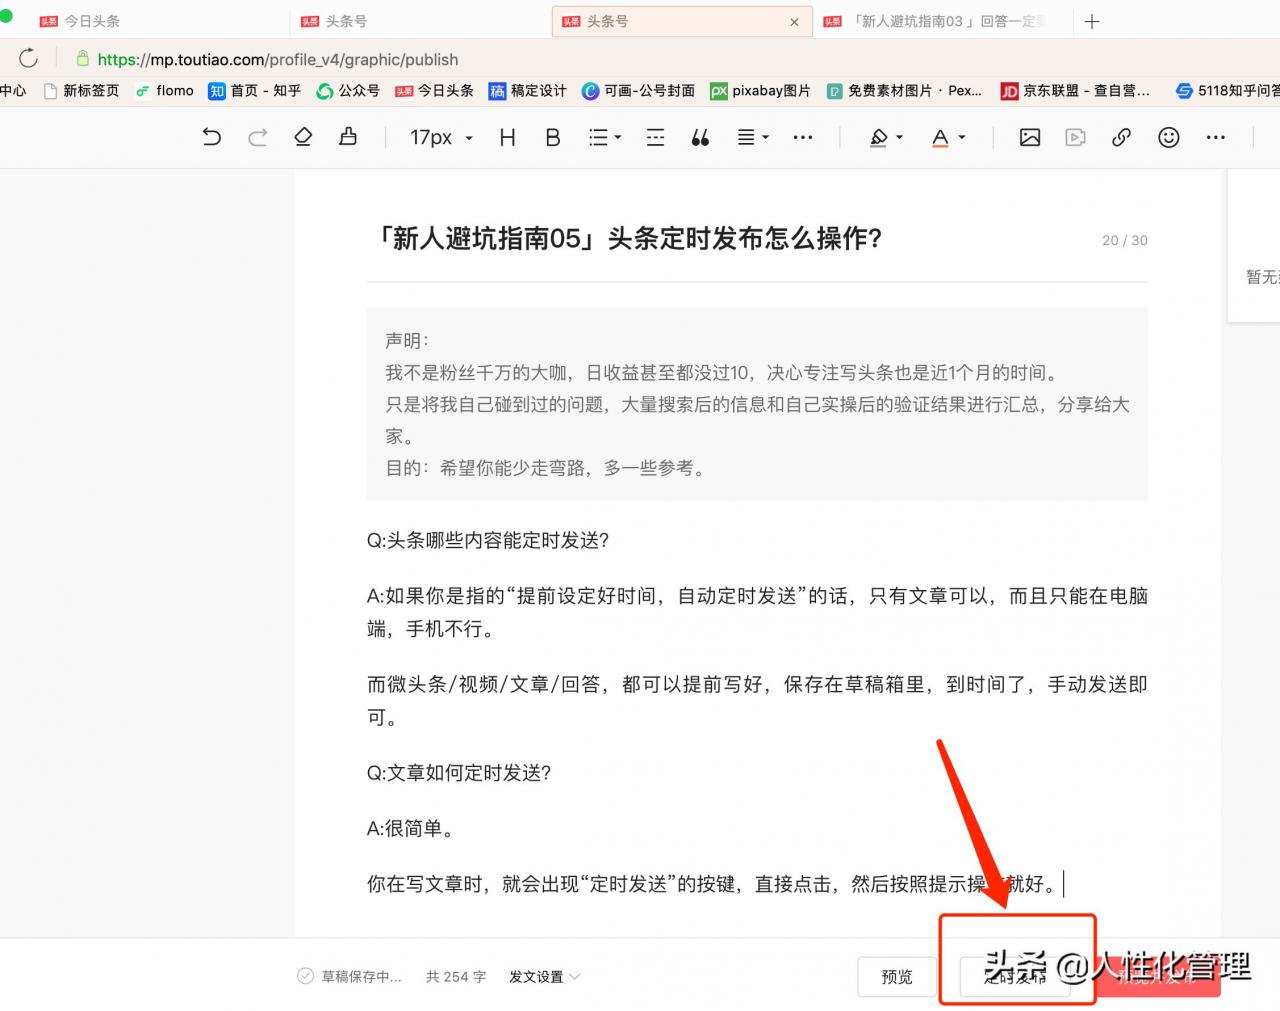Toggle bold formatting with the B icon

[x=552, y=137]
